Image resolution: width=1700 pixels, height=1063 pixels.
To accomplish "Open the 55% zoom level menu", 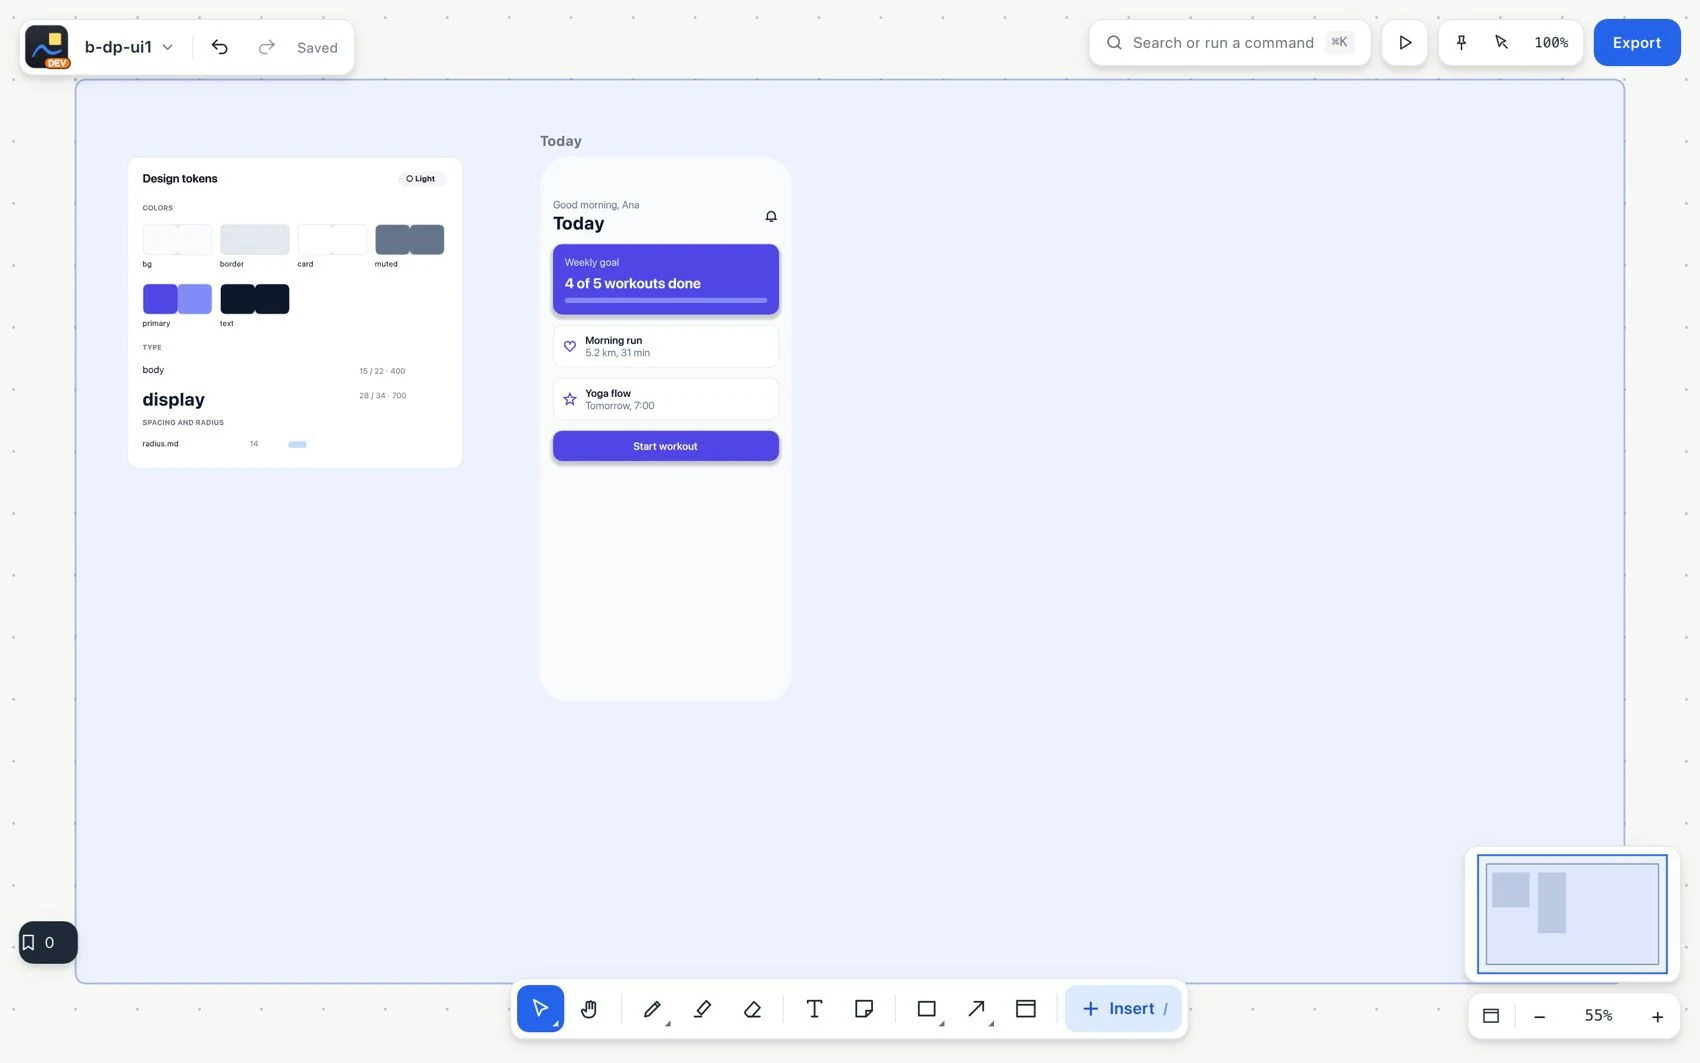I will point(1598,1016).
